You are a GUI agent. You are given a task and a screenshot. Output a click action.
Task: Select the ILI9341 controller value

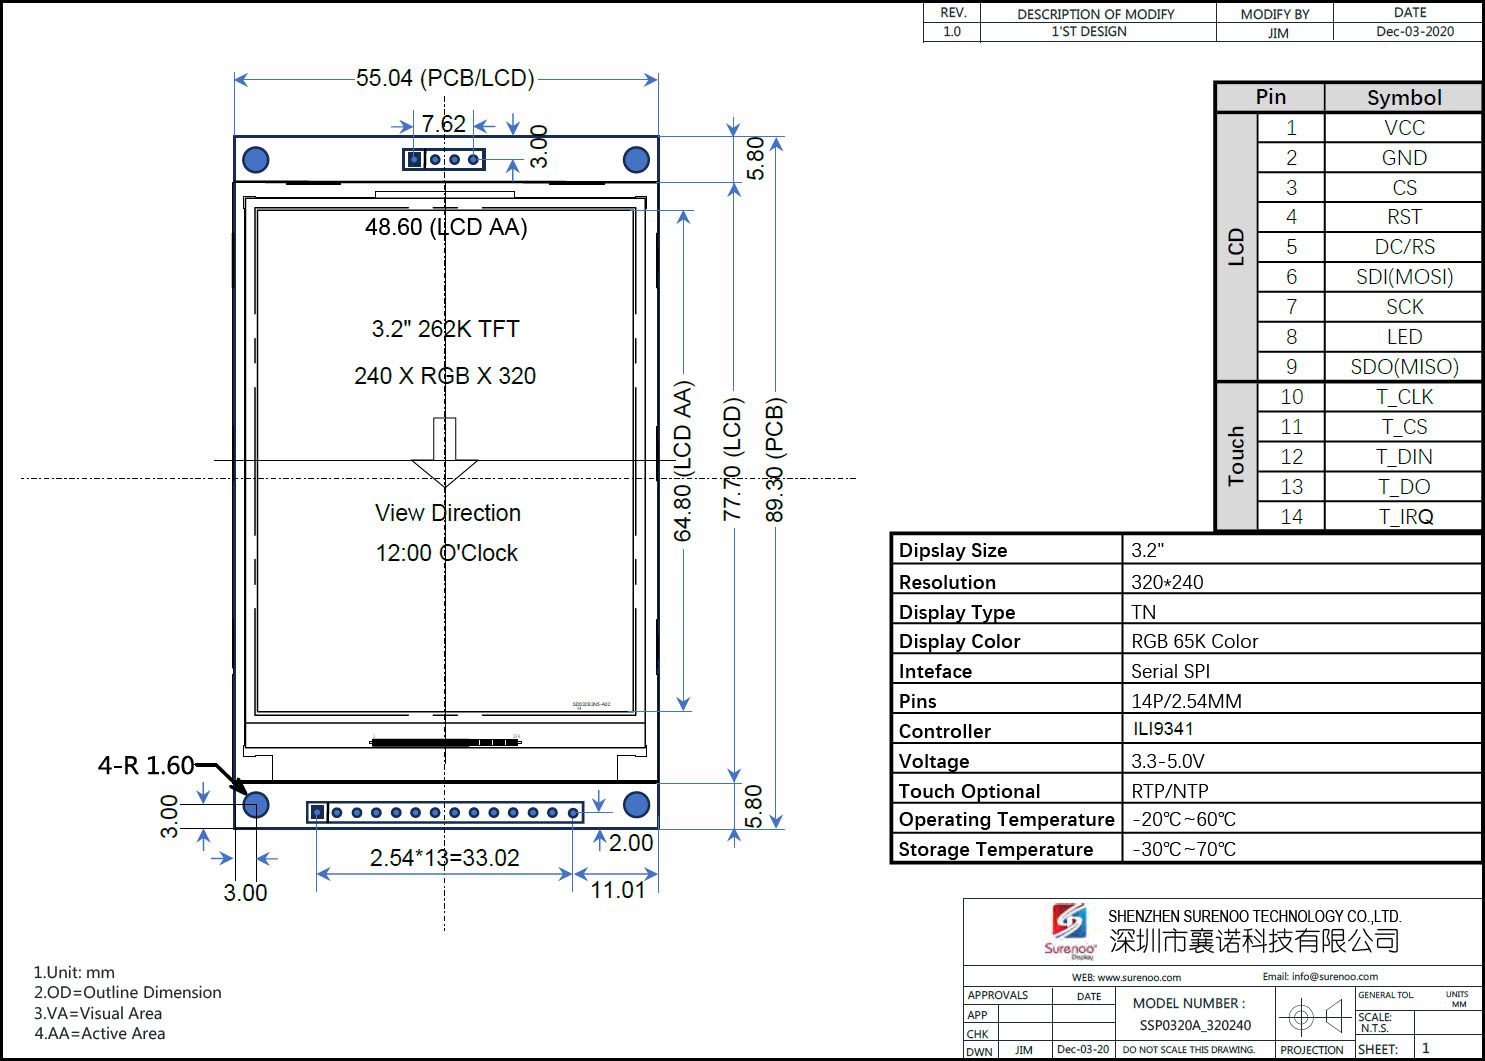click(x=1162, y=729)
